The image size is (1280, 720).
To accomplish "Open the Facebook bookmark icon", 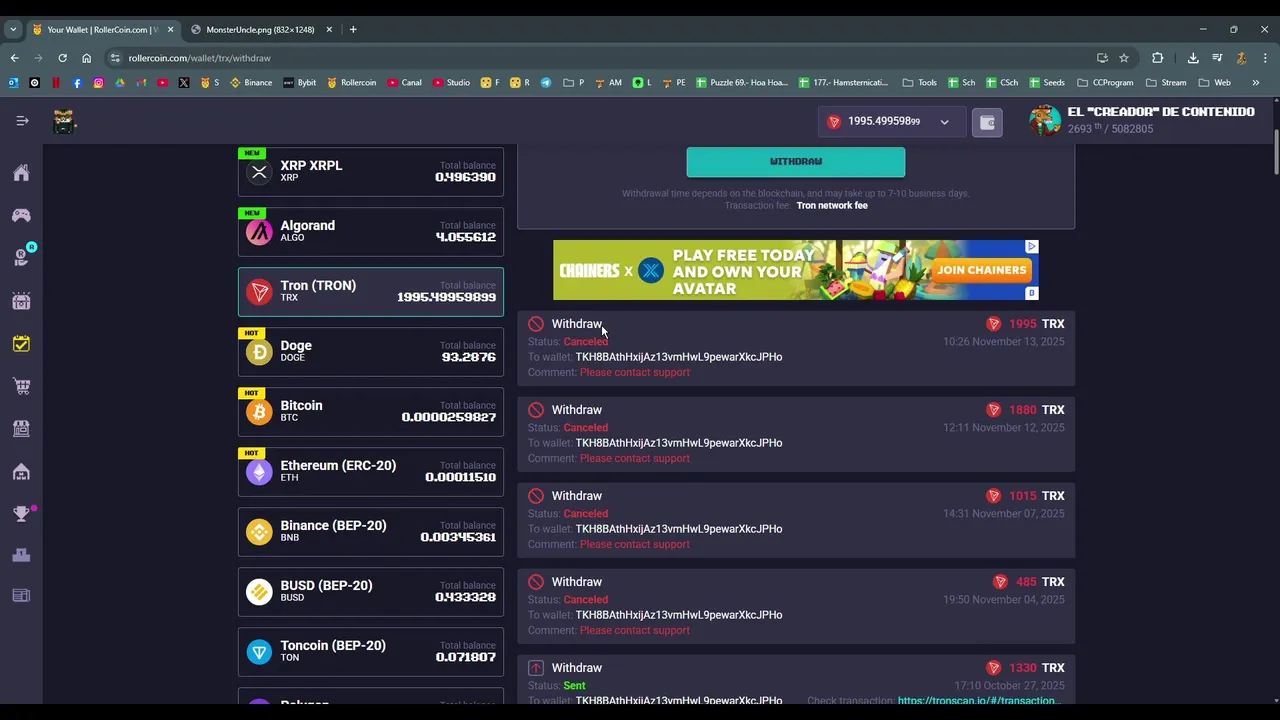I will pos(77,82).
